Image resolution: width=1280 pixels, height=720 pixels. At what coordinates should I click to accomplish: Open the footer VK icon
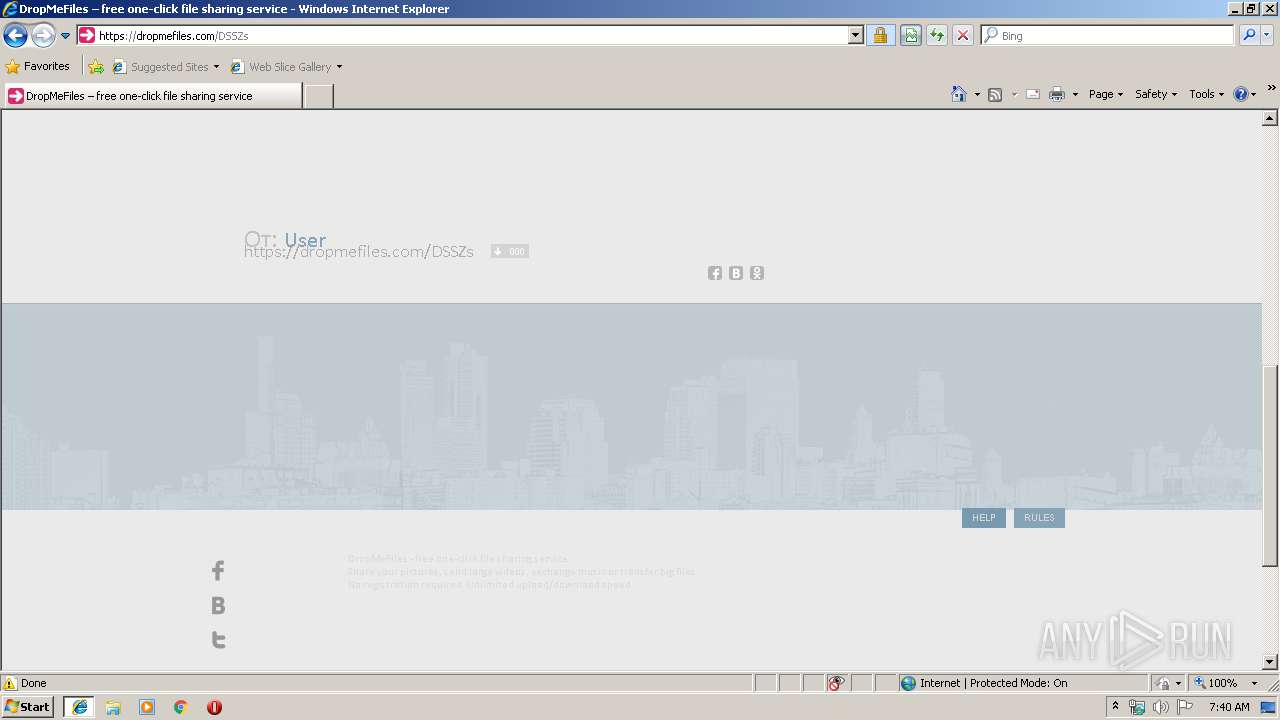218,605
